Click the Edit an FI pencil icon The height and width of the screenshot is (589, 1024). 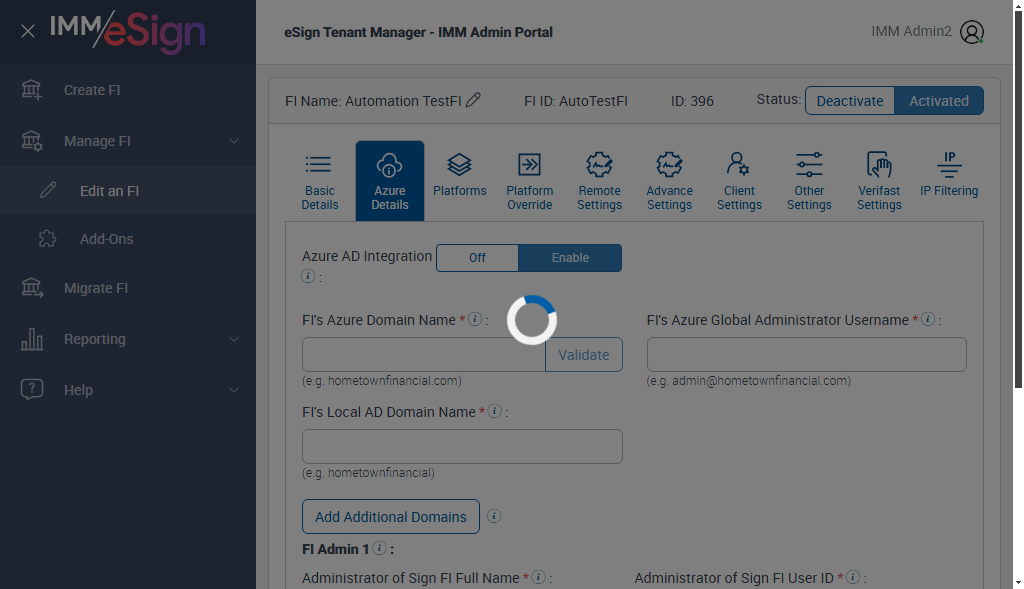pos(48,190)
